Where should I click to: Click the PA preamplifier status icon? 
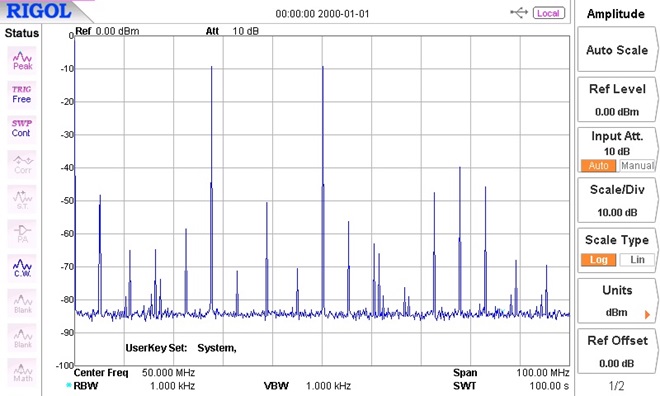[22, 234]
